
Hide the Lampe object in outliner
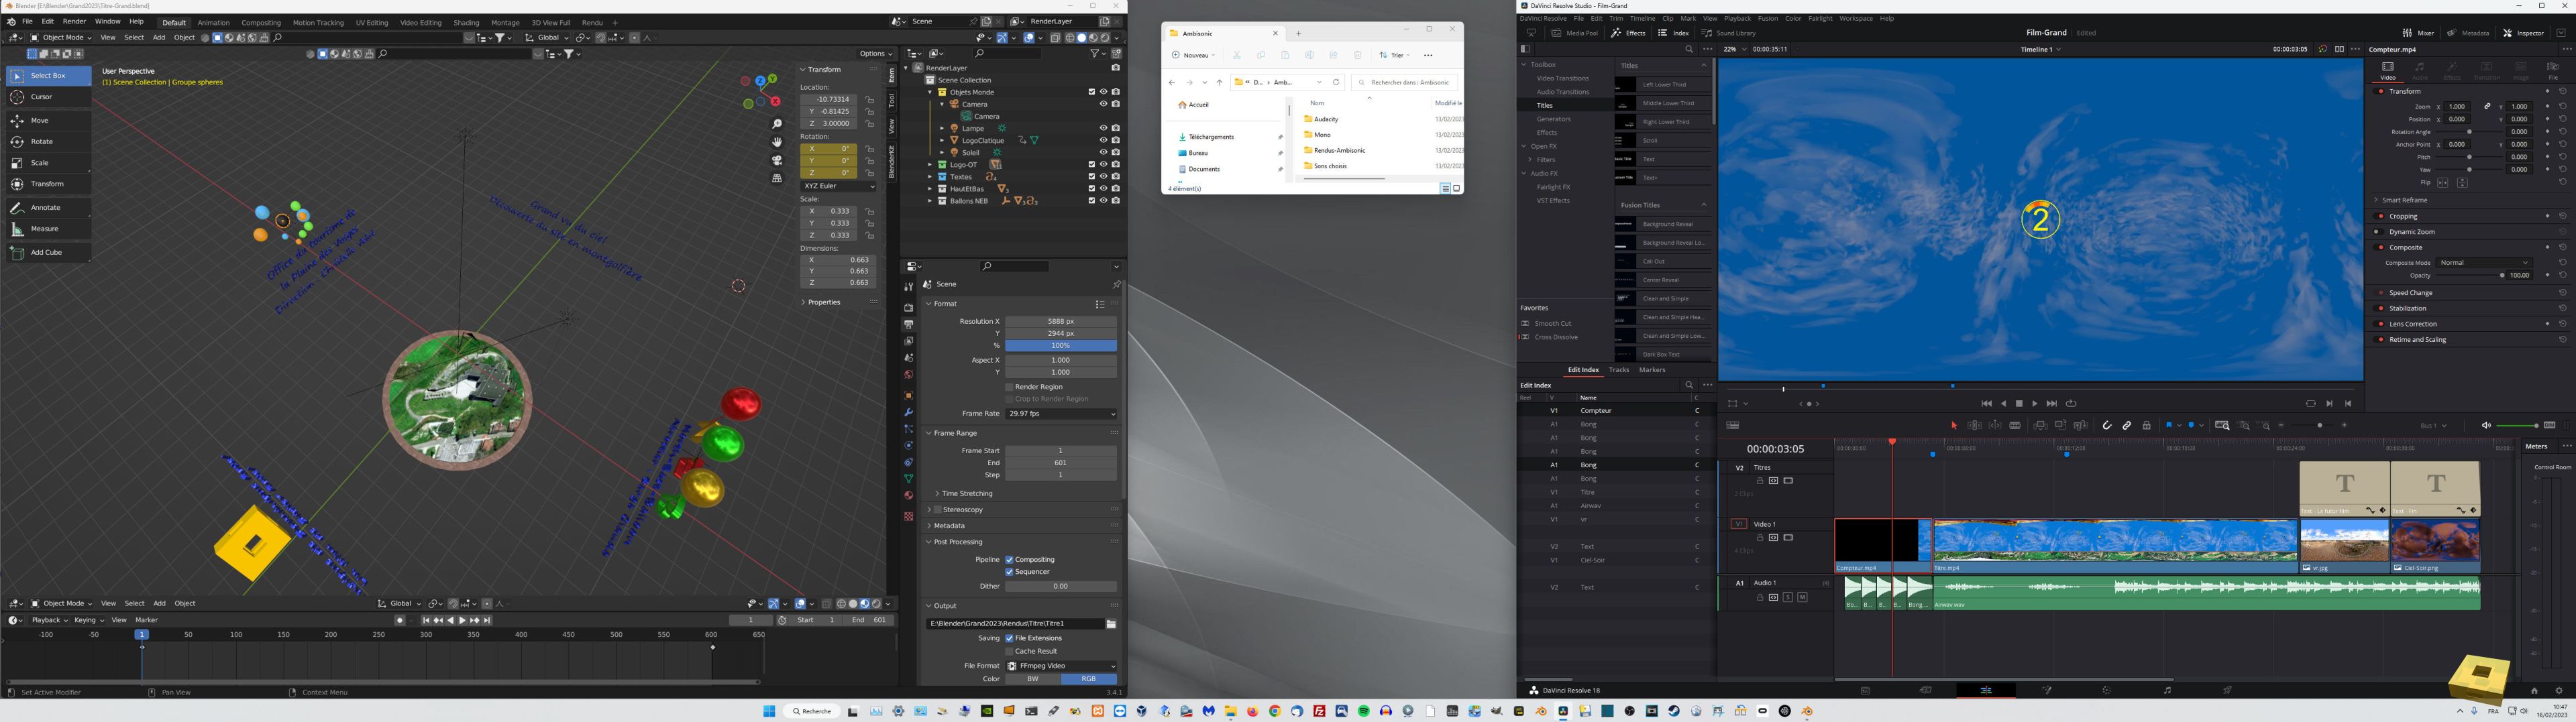coord(1103,128)
